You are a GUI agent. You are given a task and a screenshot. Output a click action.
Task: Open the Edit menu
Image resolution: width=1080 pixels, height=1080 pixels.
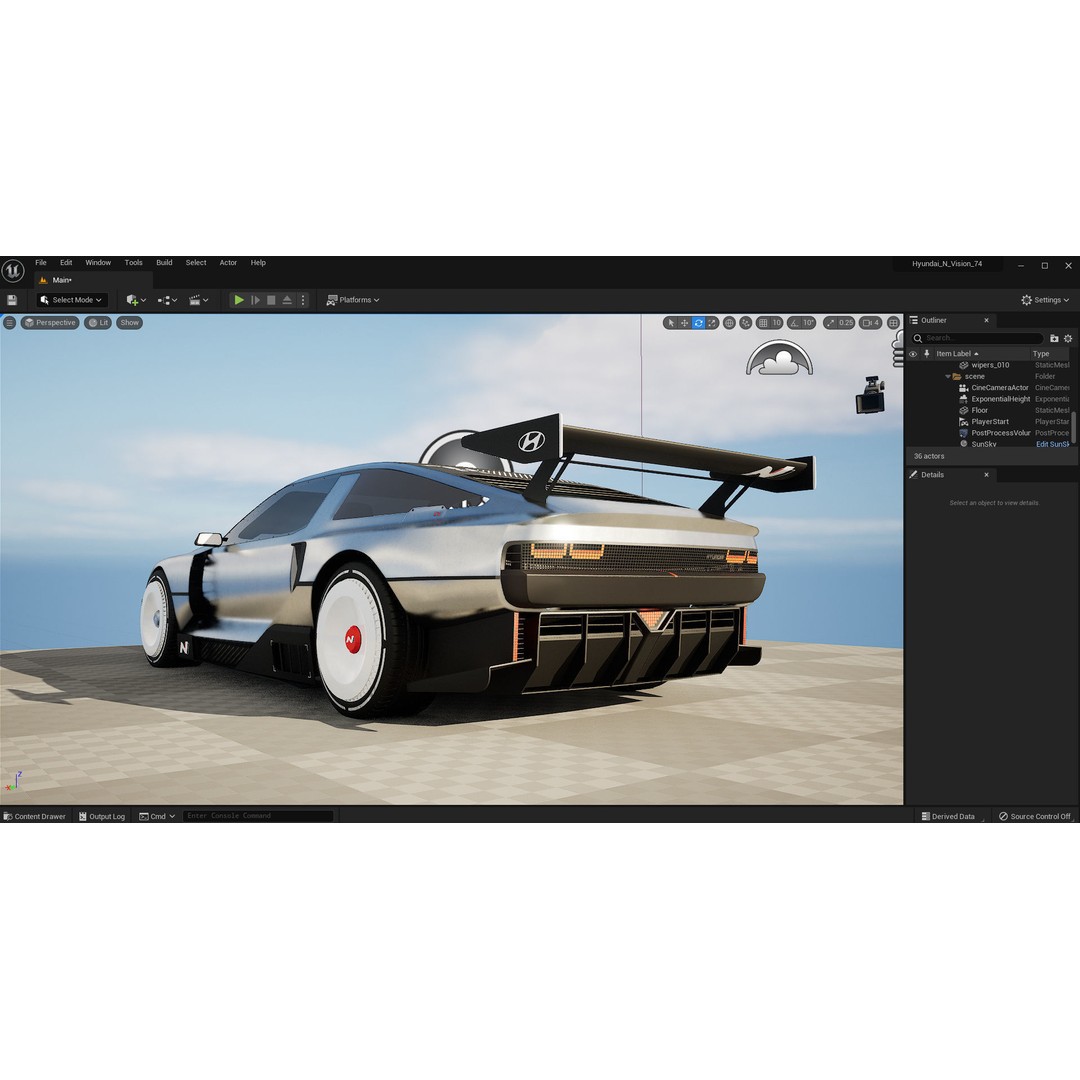pos(66,262)
